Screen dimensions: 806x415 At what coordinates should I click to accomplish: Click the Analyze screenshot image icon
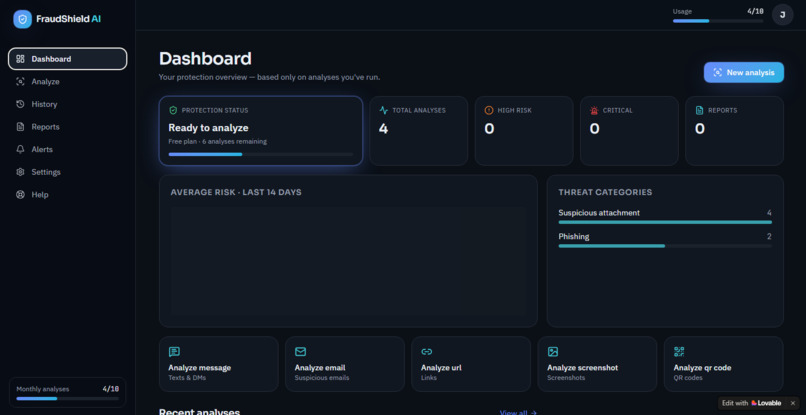(x=553, y=352)
